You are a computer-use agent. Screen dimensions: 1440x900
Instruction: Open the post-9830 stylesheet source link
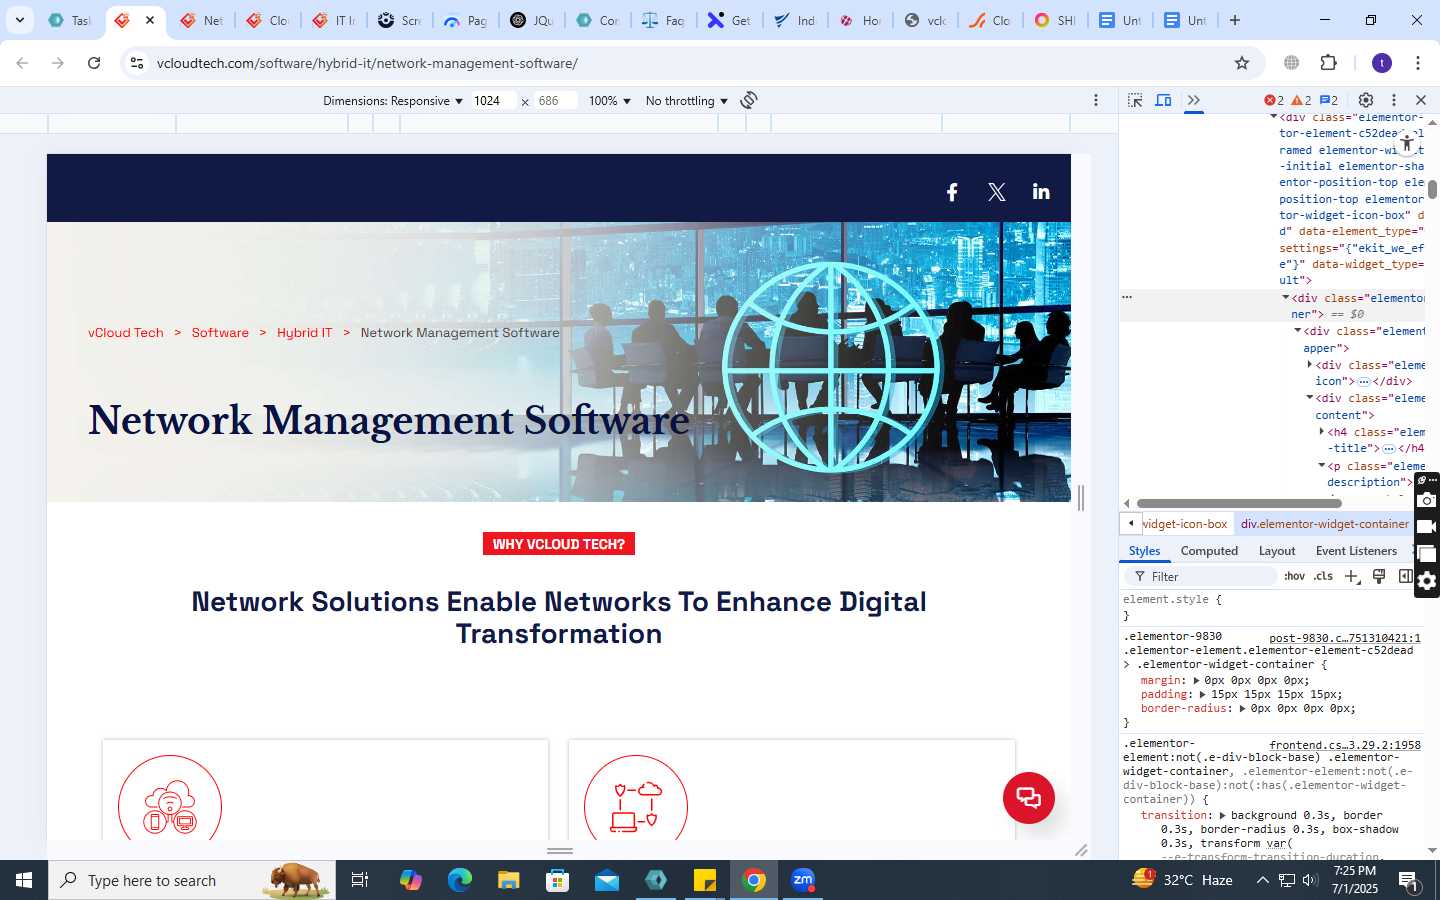1345,638
